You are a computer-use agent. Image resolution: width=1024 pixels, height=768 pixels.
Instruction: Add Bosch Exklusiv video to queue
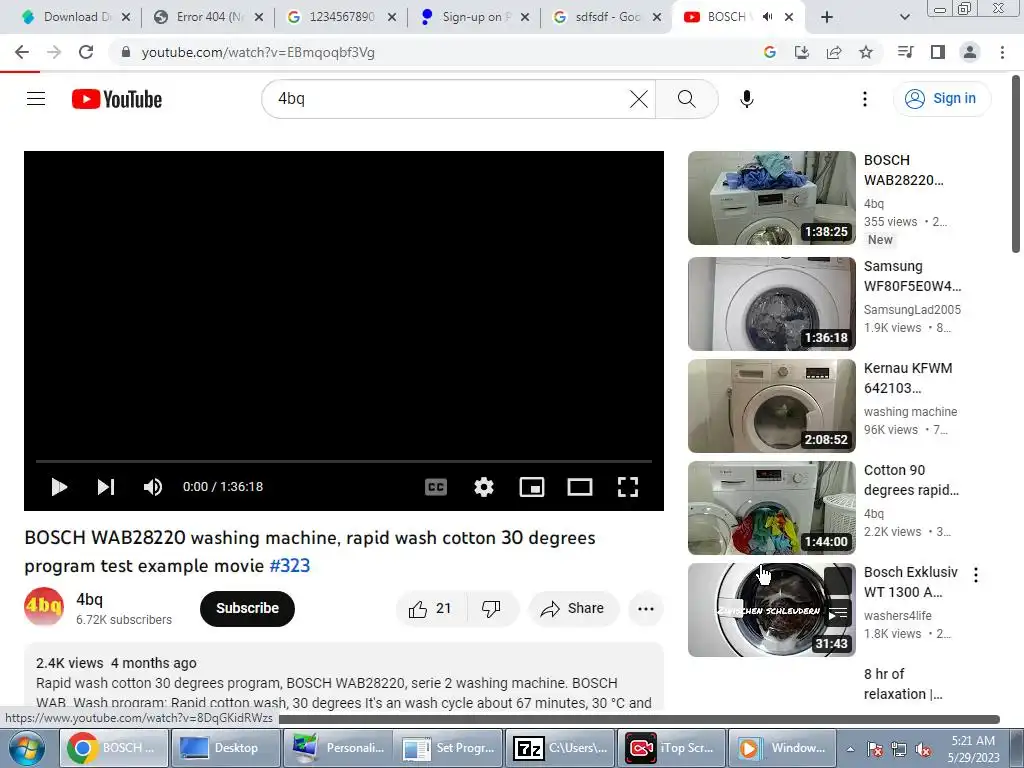tap(838, 614)
